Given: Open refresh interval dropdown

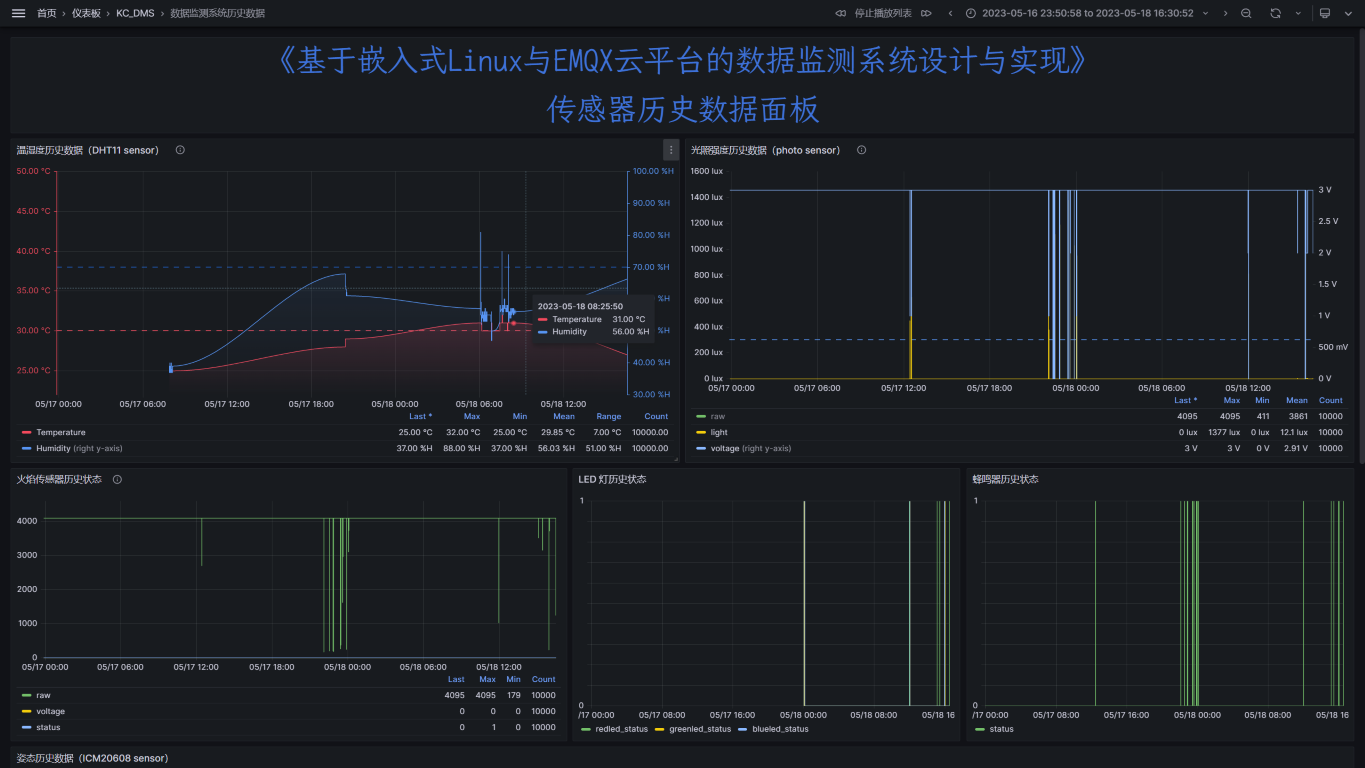Looking at the screenshot, I should click(1298, 13).
